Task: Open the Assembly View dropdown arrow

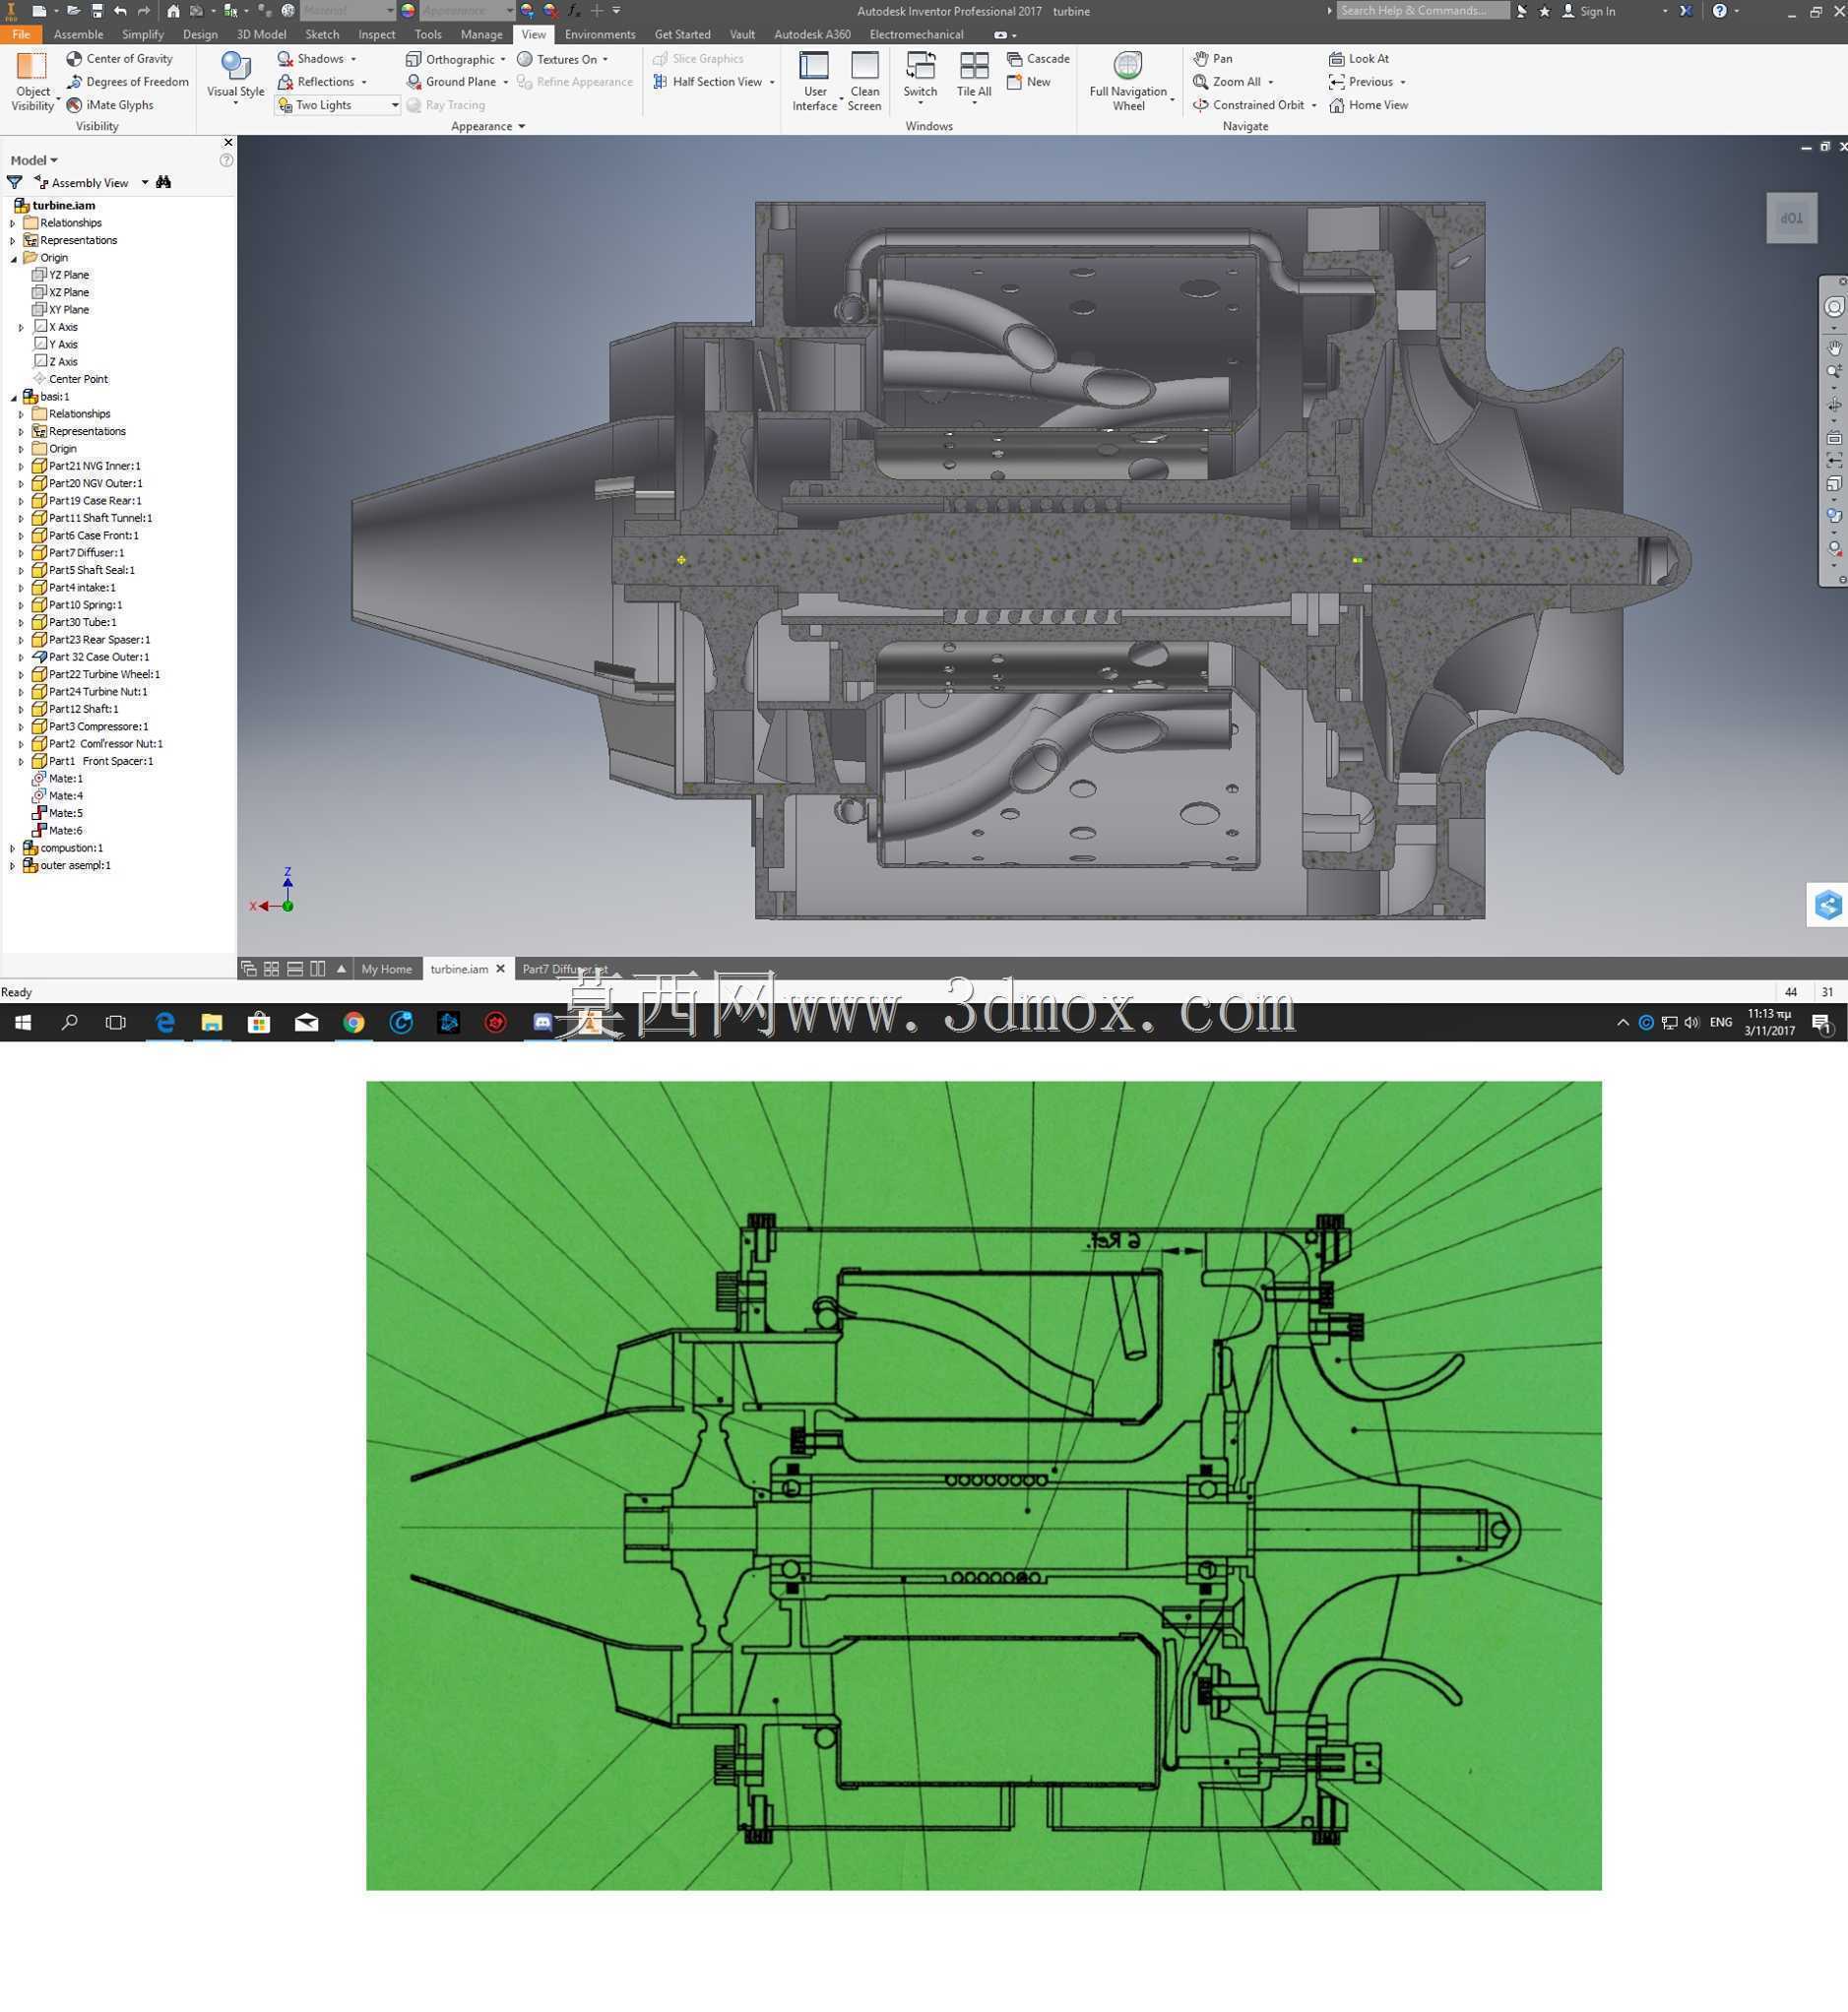Action: (x=144, y=183)
